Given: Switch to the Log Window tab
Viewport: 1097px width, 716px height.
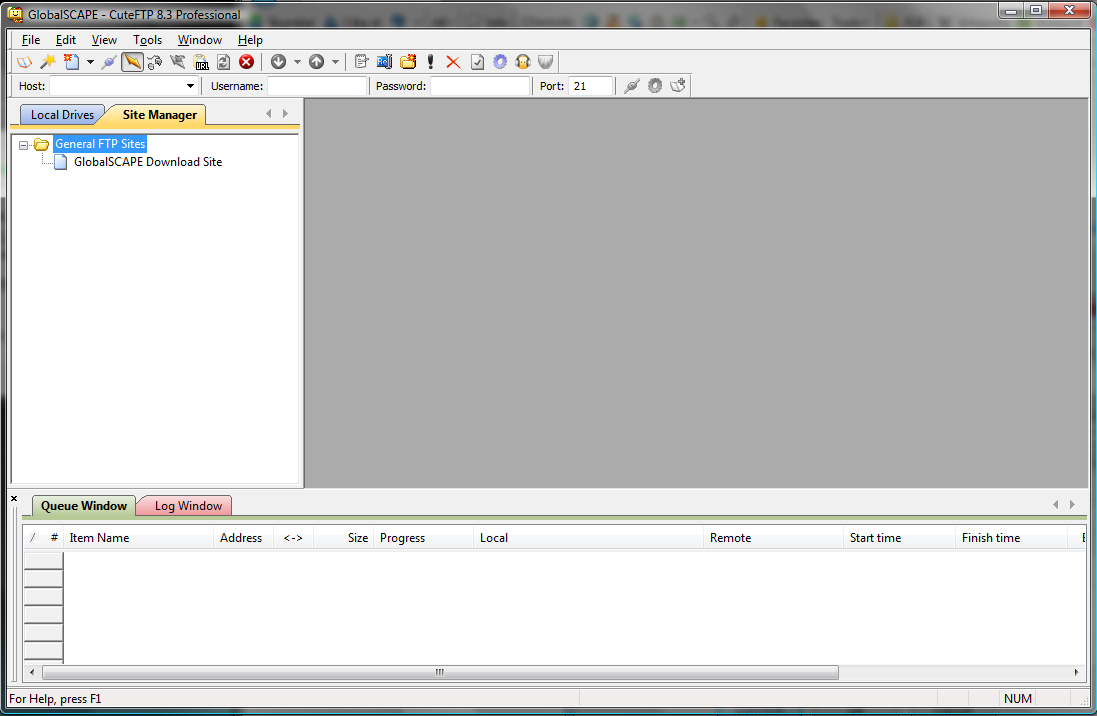Looking at the screenshot, I should (x=187, y=506).
